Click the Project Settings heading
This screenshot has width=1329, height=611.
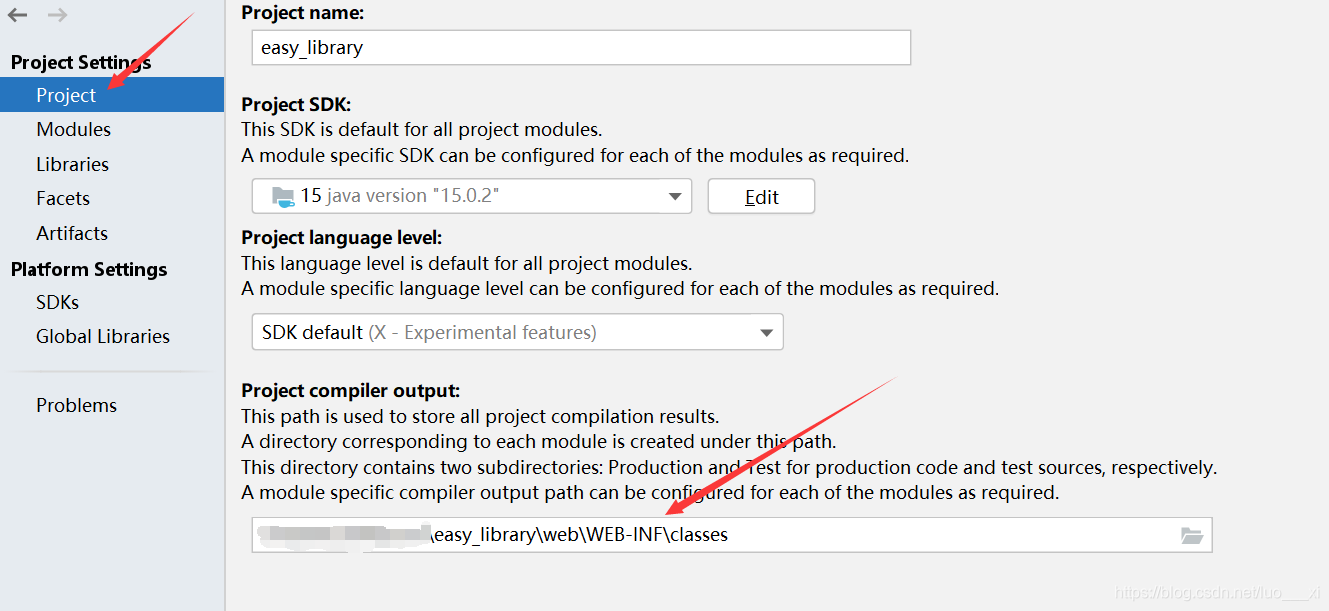pos(81,62)
